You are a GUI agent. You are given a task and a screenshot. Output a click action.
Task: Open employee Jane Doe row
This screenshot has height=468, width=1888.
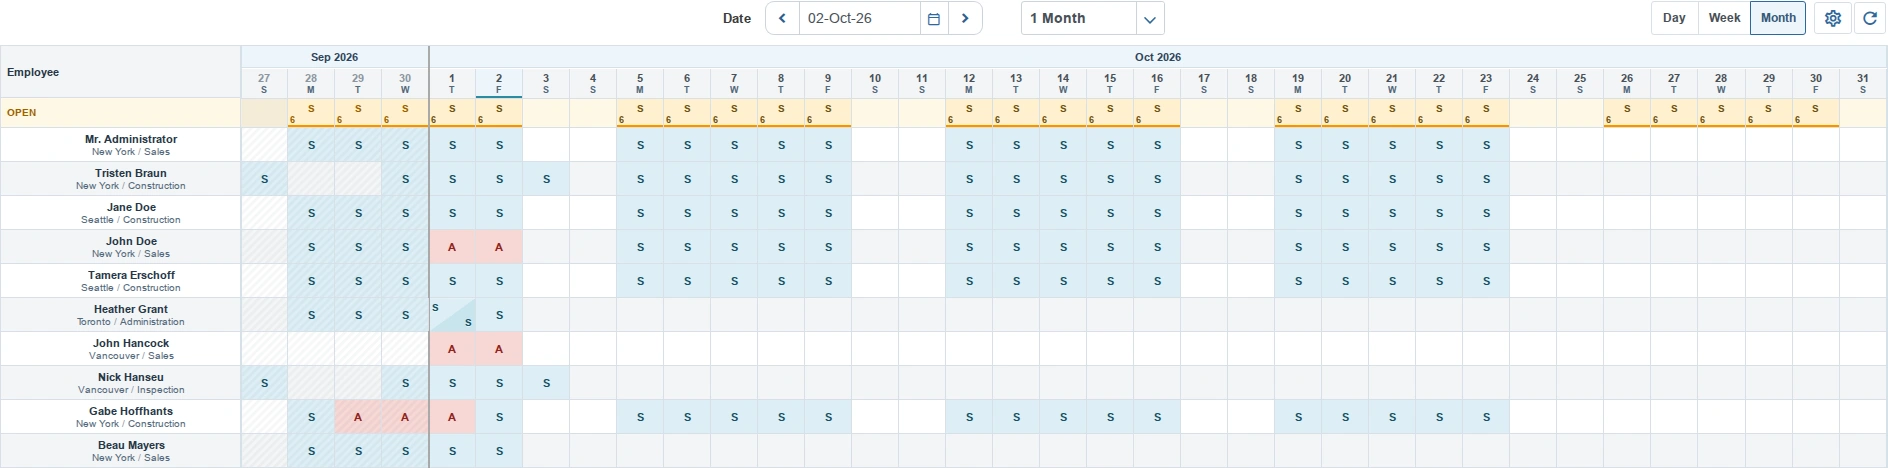click(x=120, y=213)
